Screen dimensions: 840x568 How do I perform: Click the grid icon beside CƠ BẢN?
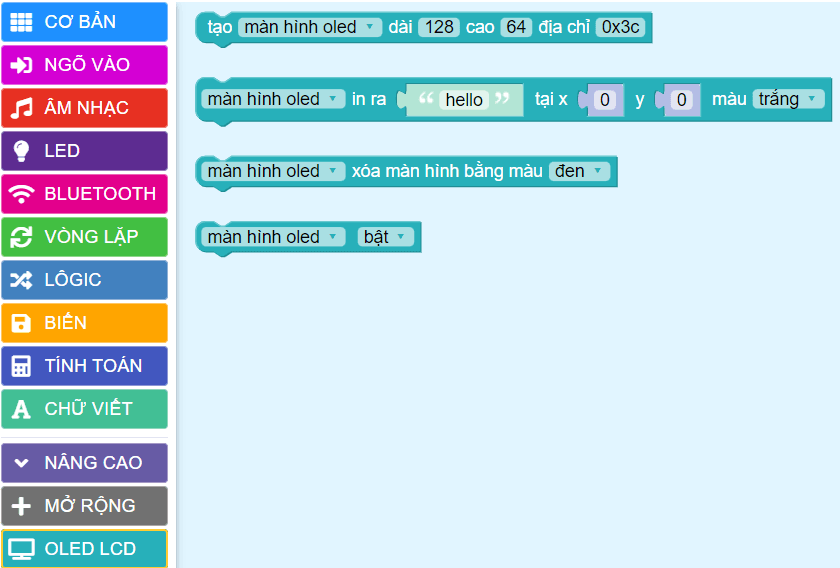pyautogui.click(x=21, y=22)
